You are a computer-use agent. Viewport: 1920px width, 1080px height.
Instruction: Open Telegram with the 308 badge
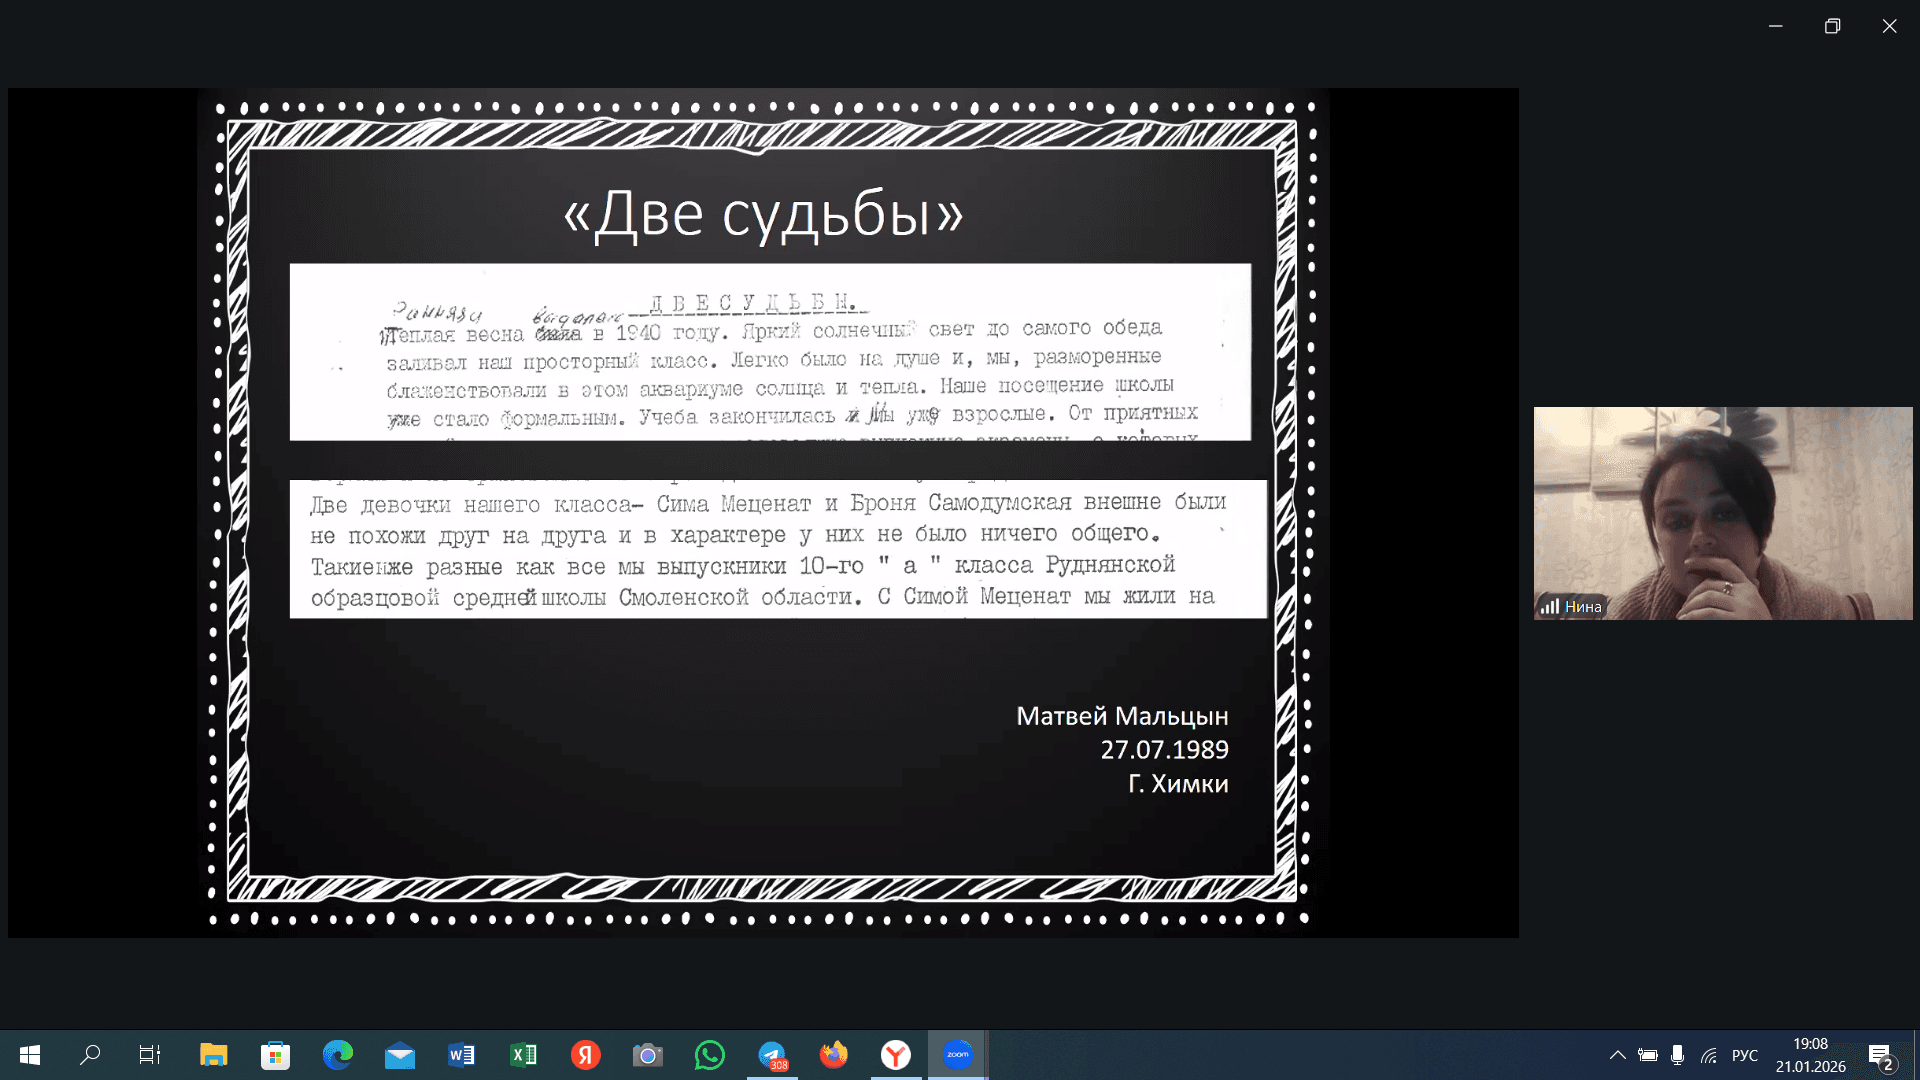click(x=772, y=1055)
